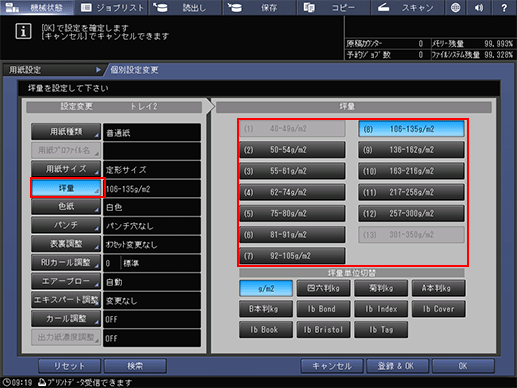Select weight (8) 106-135g/m2
This screenshot has height=388, width=517.
(x=411, y=129)
